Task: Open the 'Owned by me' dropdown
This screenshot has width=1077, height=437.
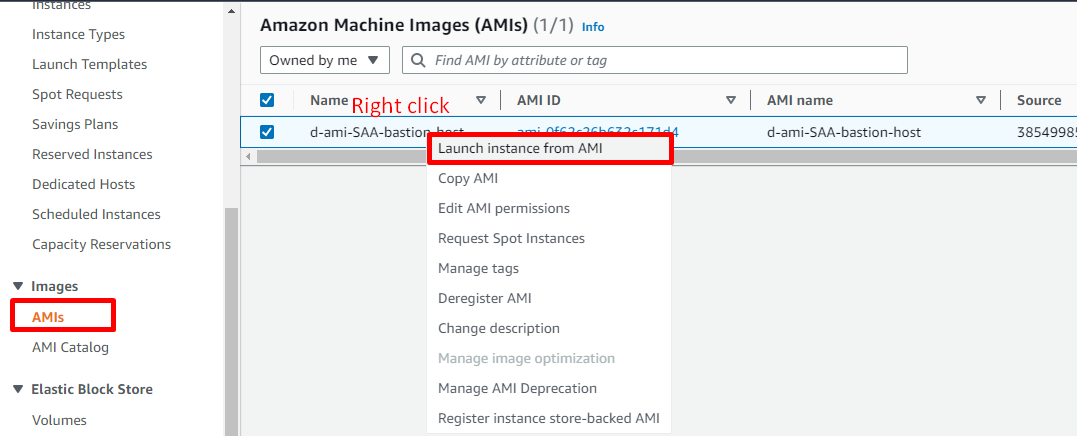Action: 324,60
